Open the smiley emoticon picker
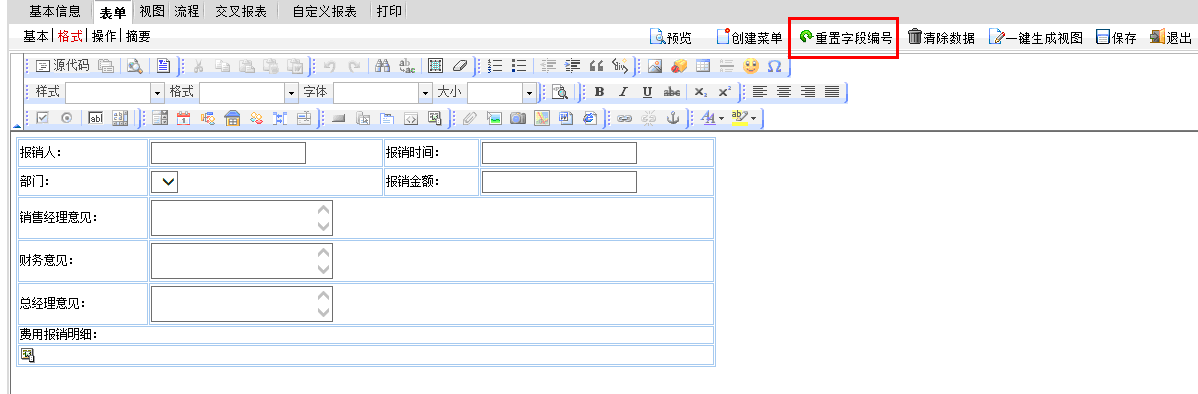Viewport: 1198px width, 394px height. click(750, 66)
